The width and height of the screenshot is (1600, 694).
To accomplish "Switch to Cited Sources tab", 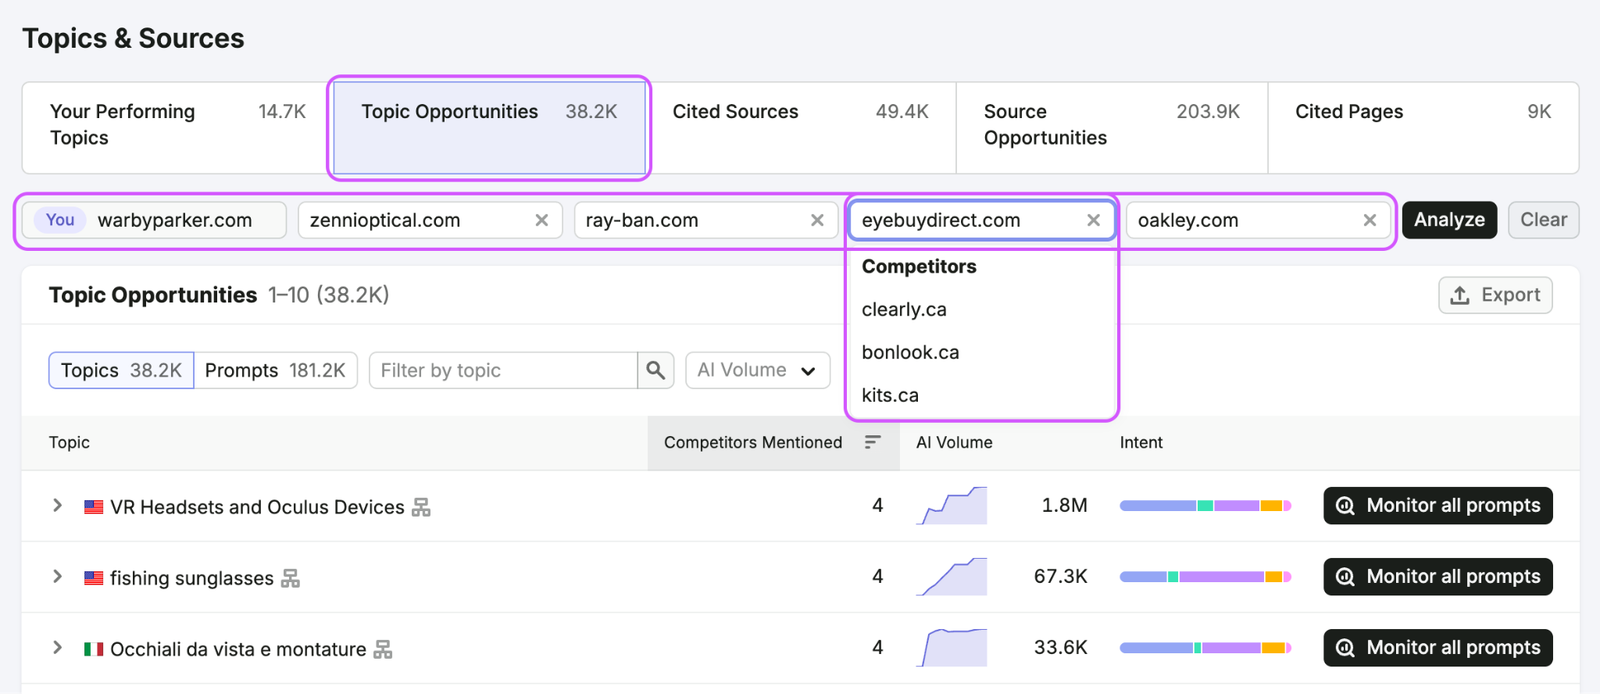I will click(x=800, y=126).
